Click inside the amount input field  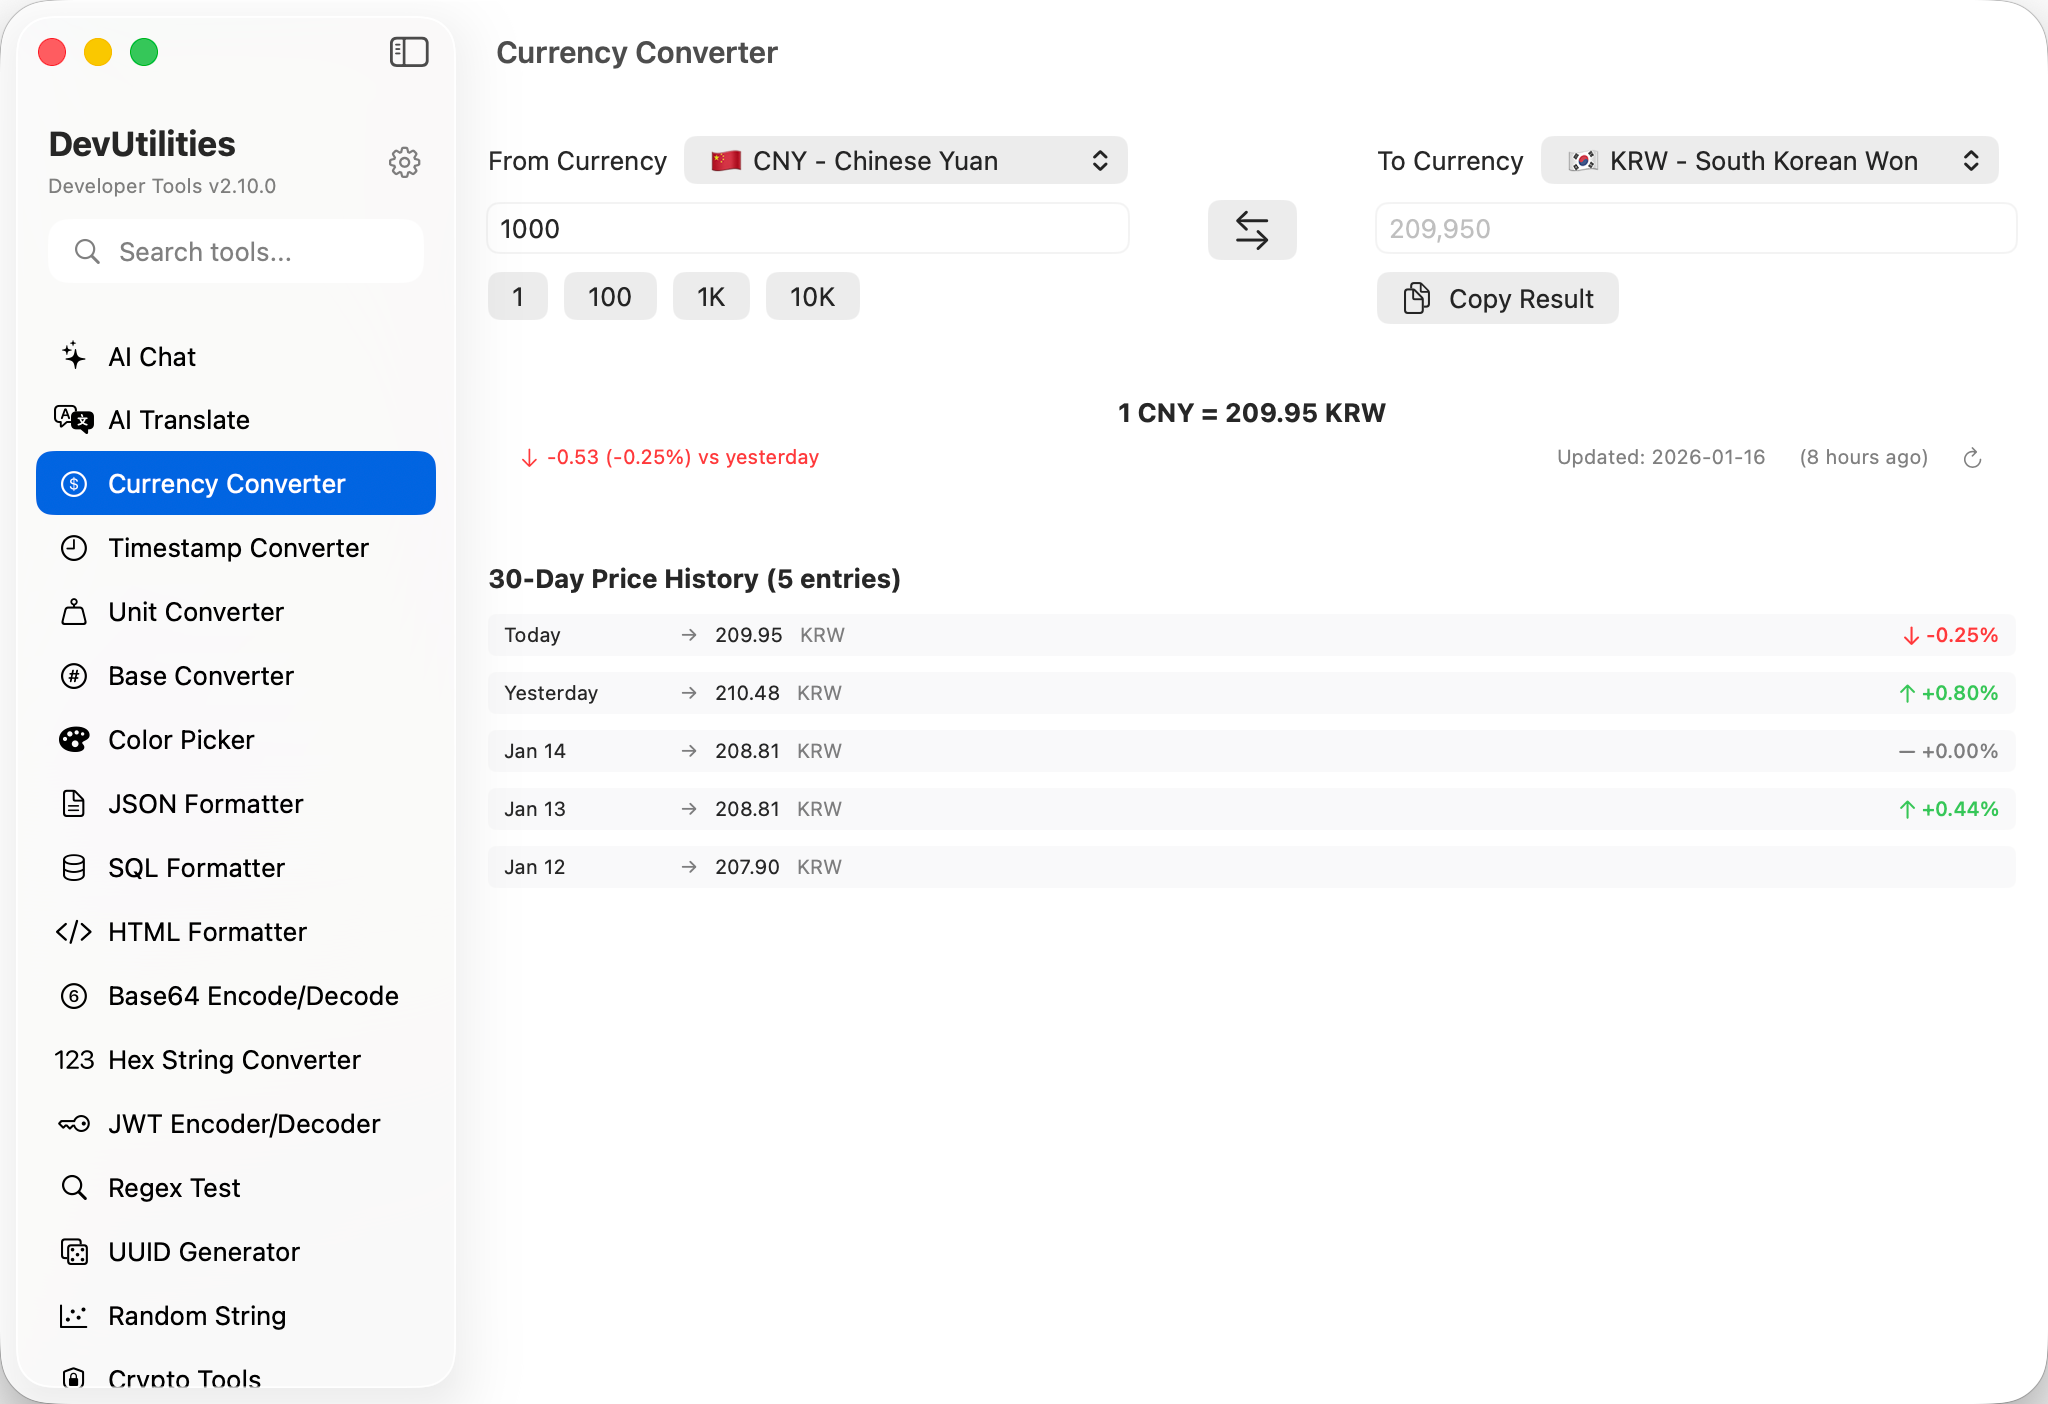807,228
